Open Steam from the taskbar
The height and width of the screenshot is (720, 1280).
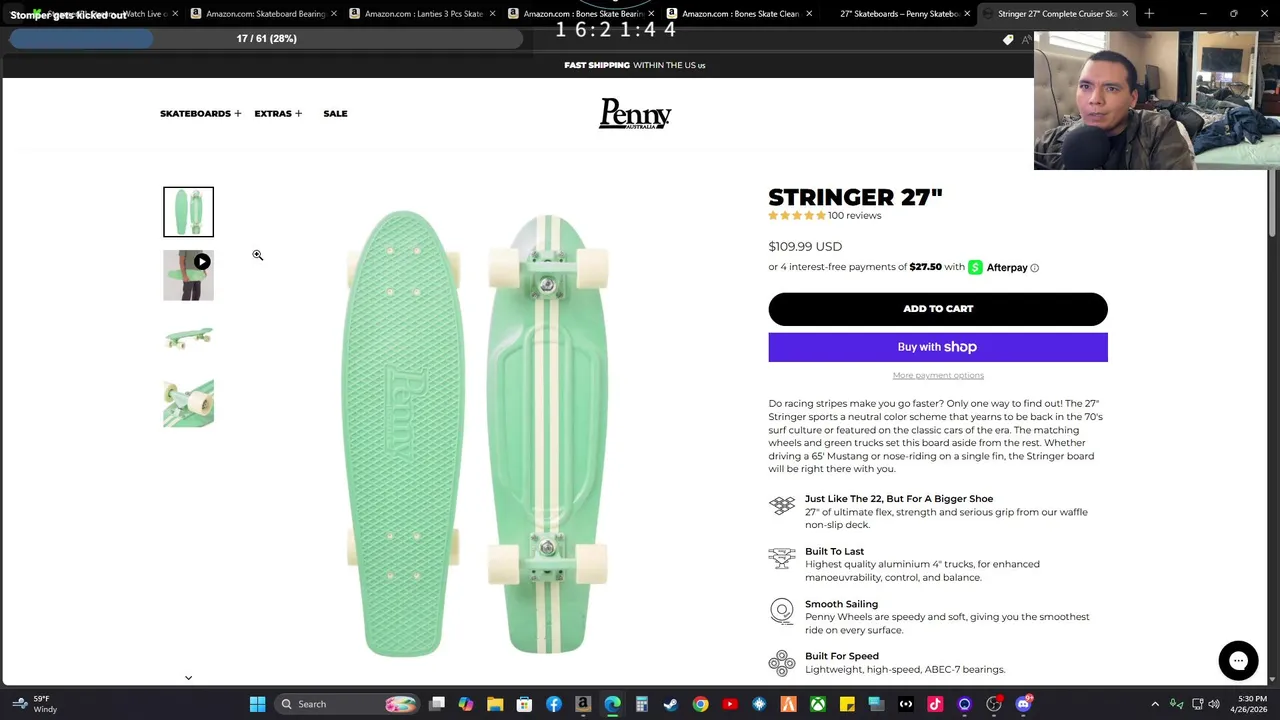click(x=671, y=704)
